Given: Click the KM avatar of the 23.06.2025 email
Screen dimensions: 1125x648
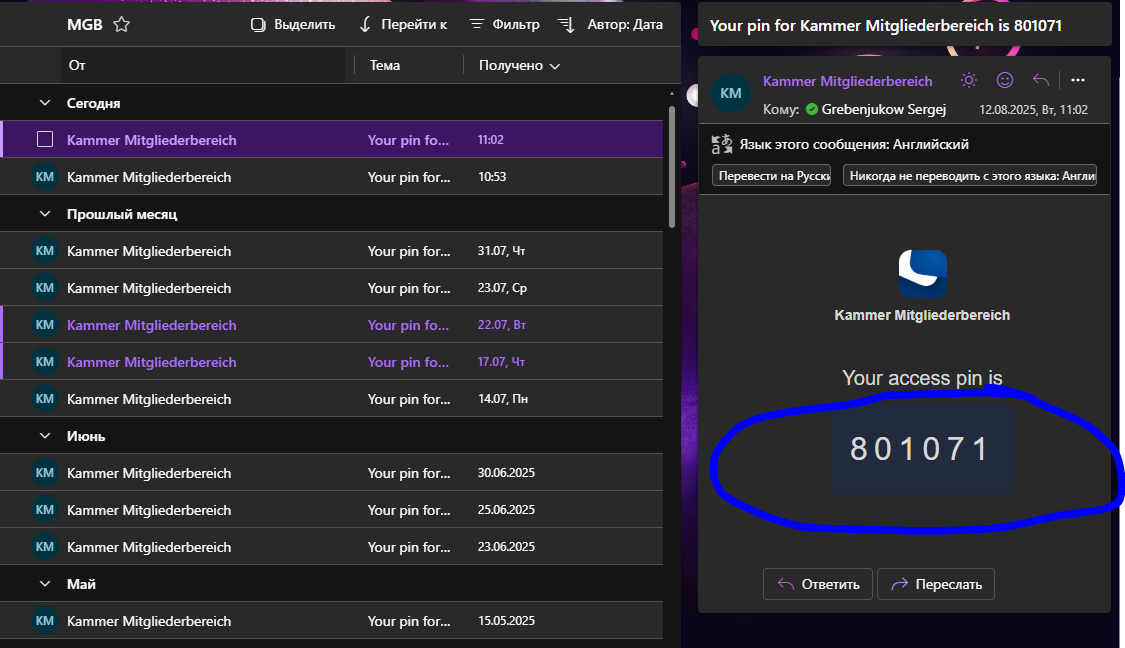Looking at the screenshot, I should point(44,547).
